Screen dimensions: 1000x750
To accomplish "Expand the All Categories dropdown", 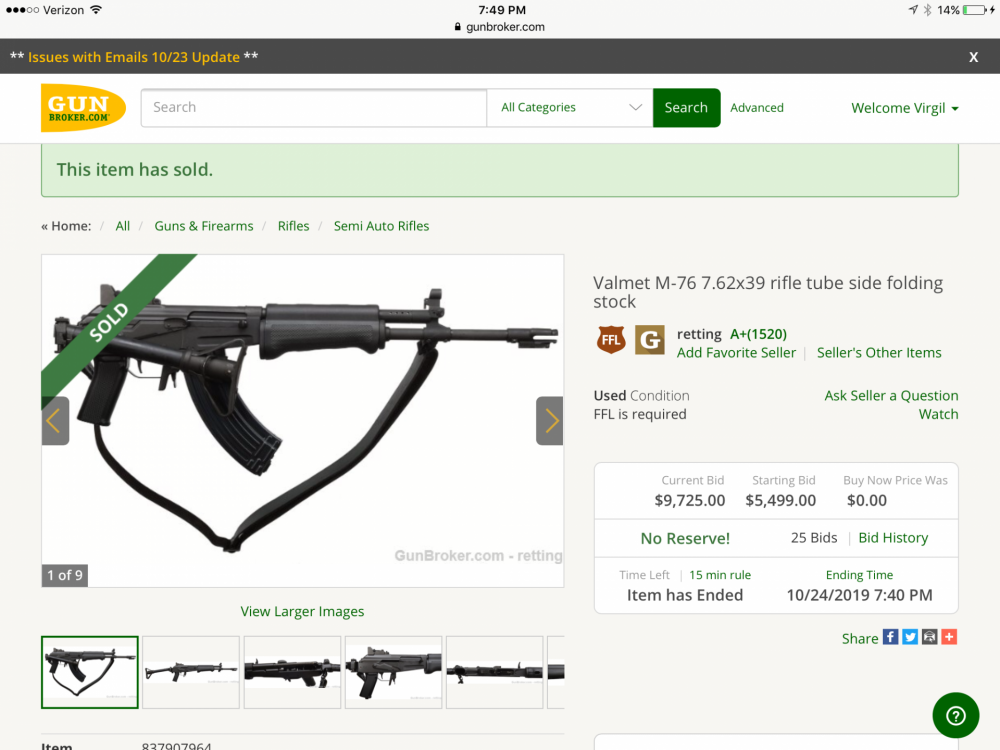I will tap(570, 108).
